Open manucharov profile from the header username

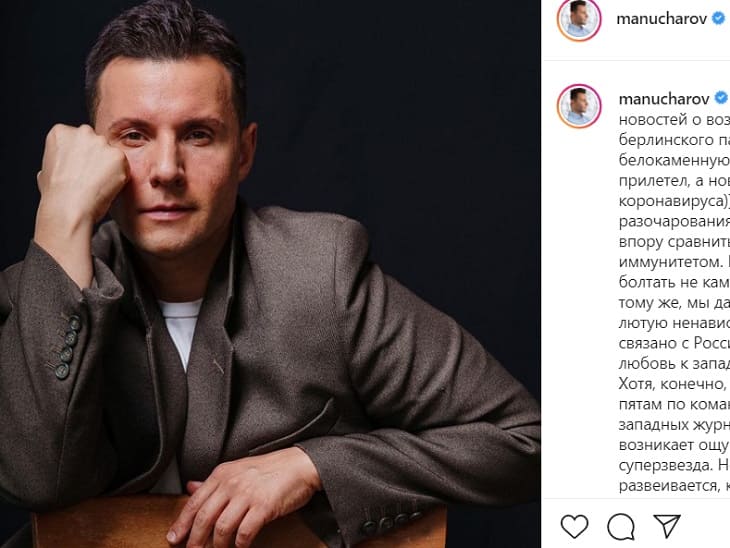663,19
